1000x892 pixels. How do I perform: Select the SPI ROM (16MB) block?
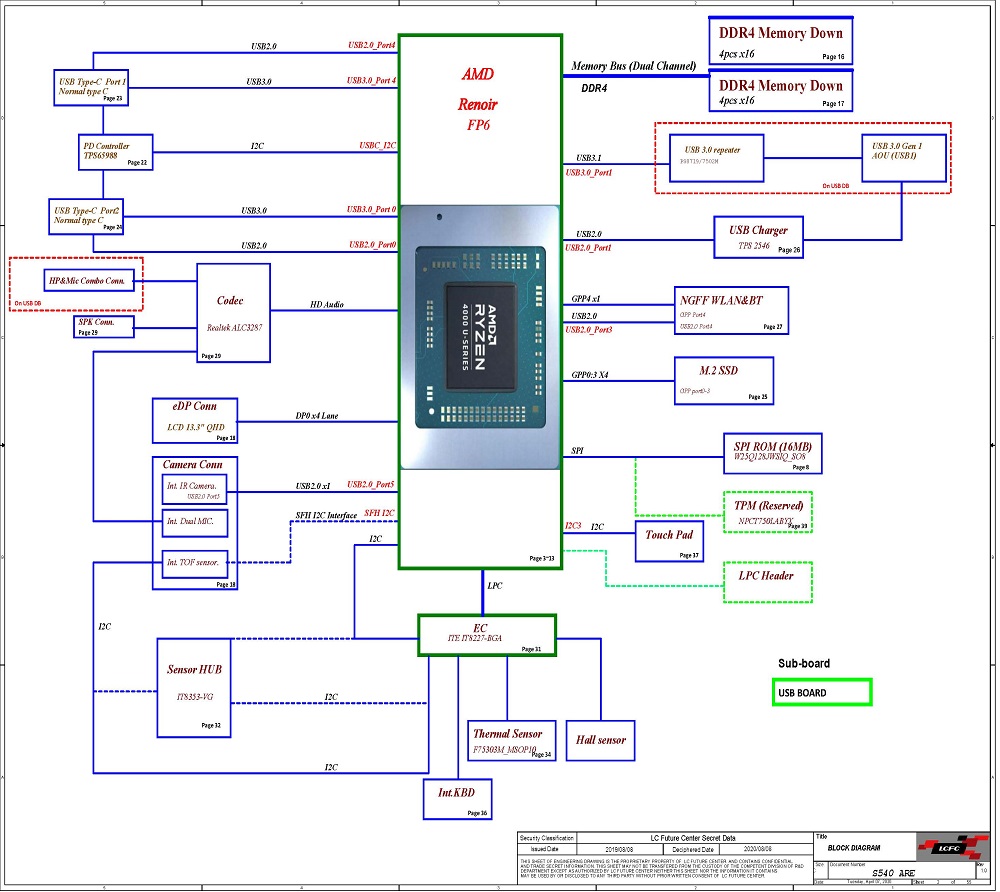click(775, 455)
